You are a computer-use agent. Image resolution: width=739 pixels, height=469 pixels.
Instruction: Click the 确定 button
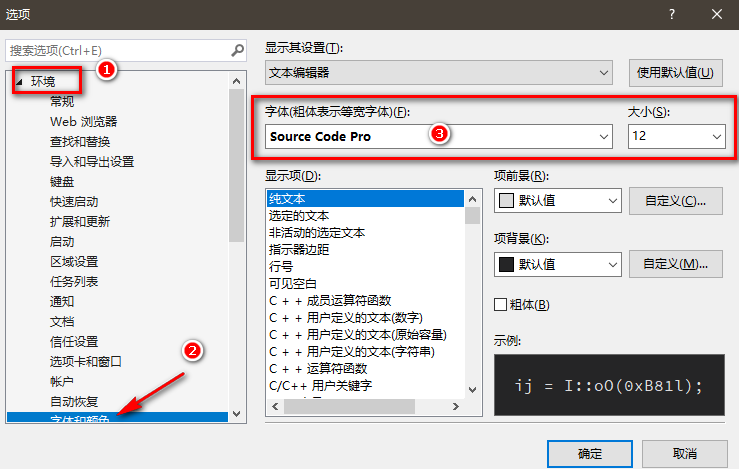[x=590, y=454]
